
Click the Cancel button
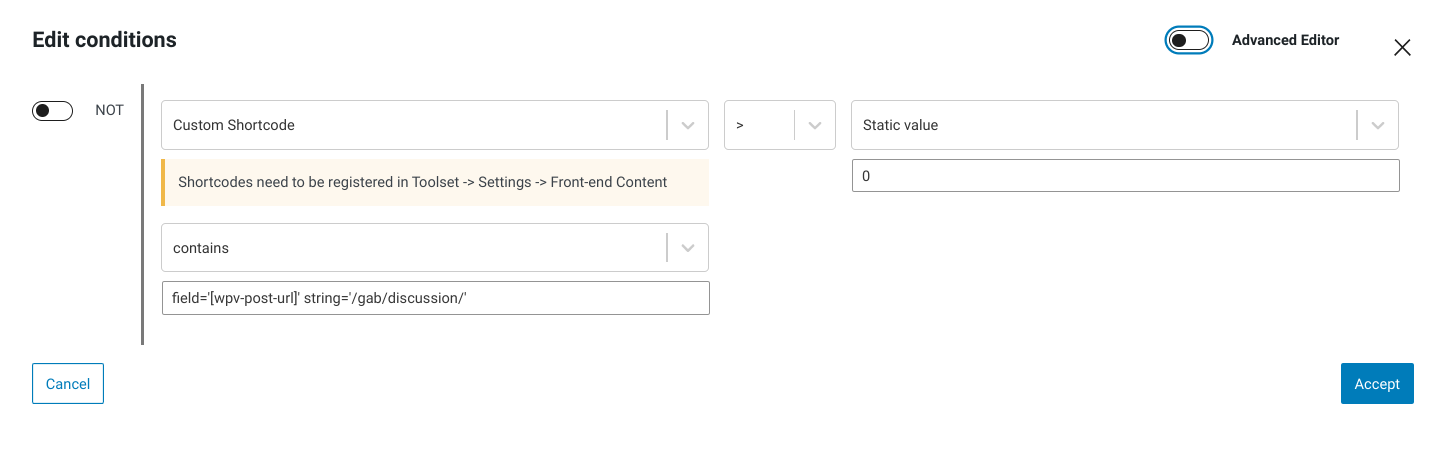tap(68, 384)
